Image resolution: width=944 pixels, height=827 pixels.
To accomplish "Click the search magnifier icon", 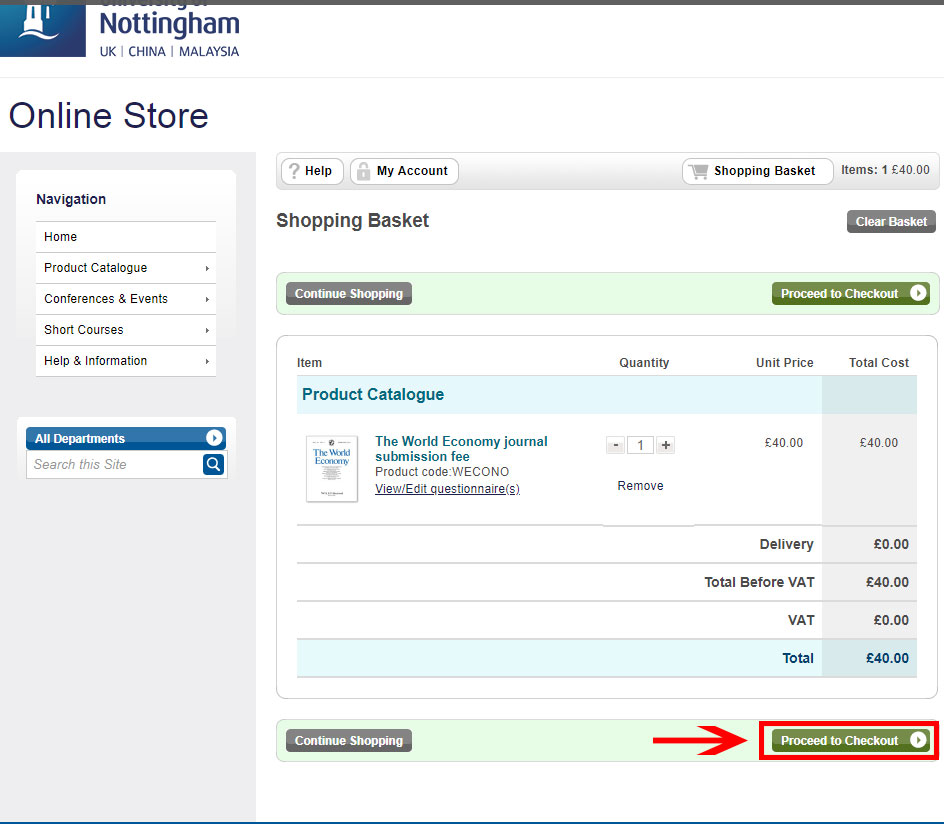I will pos(213,464).
